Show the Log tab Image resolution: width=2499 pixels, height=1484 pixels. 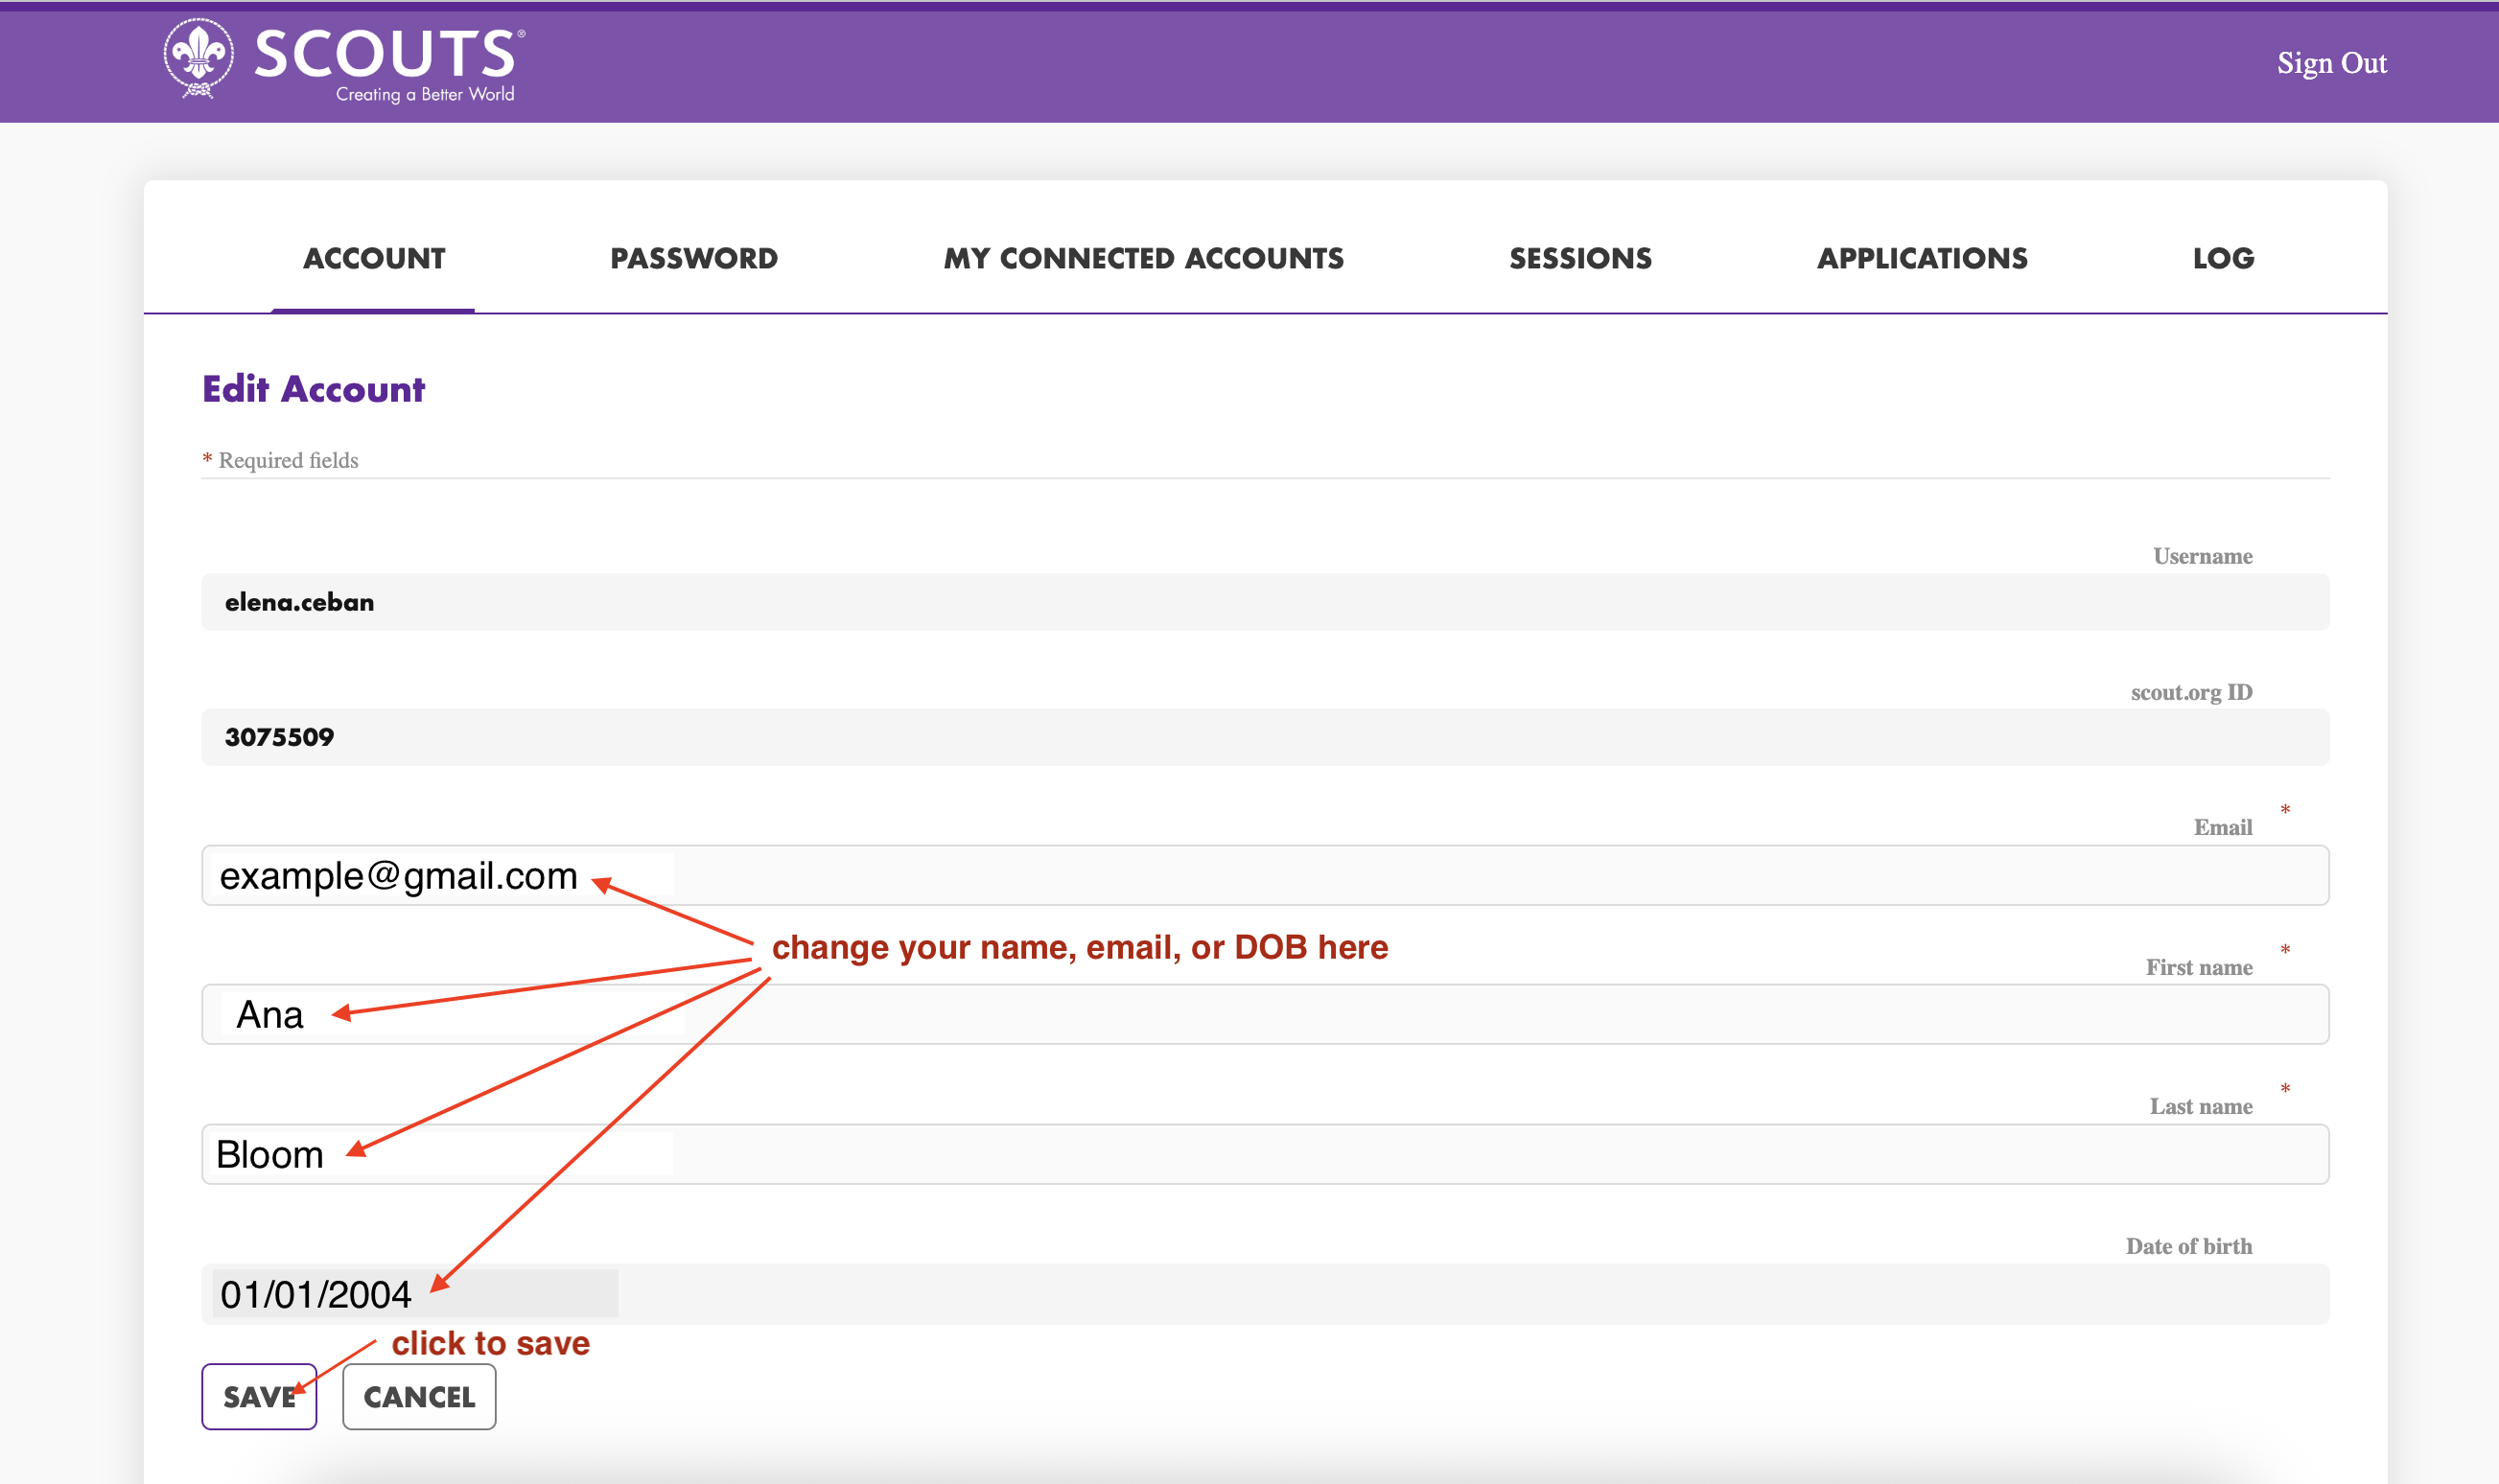tap(2223, 258)
